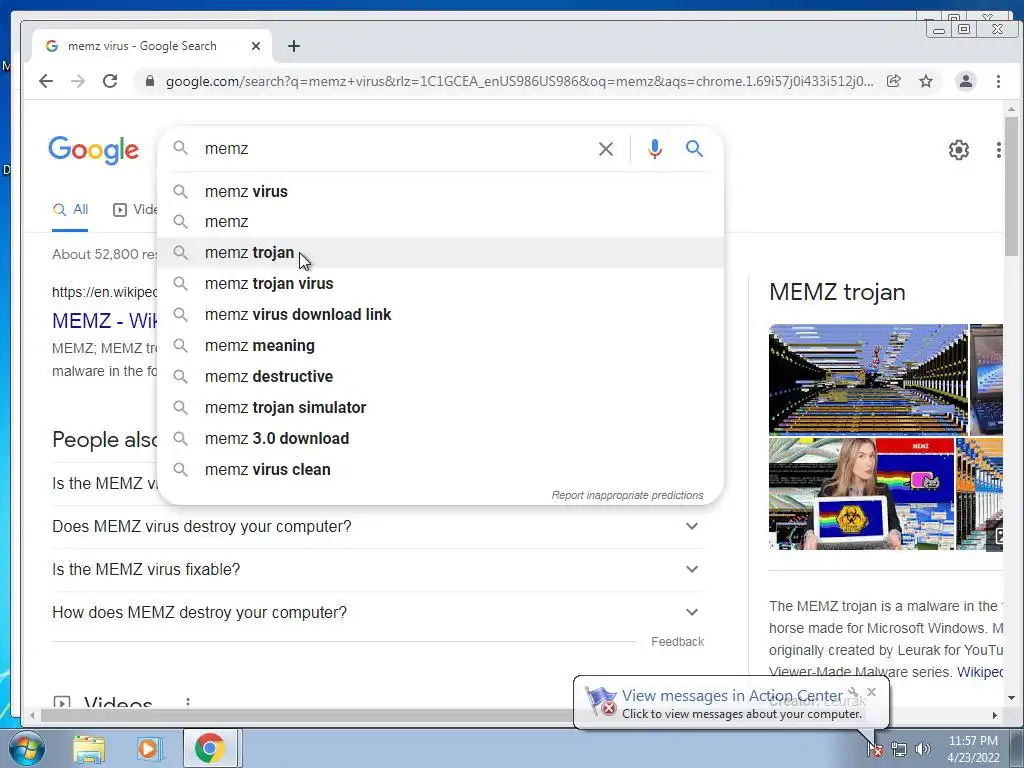Click the address bar URL
The image size is (1024, 768).
click(x=519, y=81)
